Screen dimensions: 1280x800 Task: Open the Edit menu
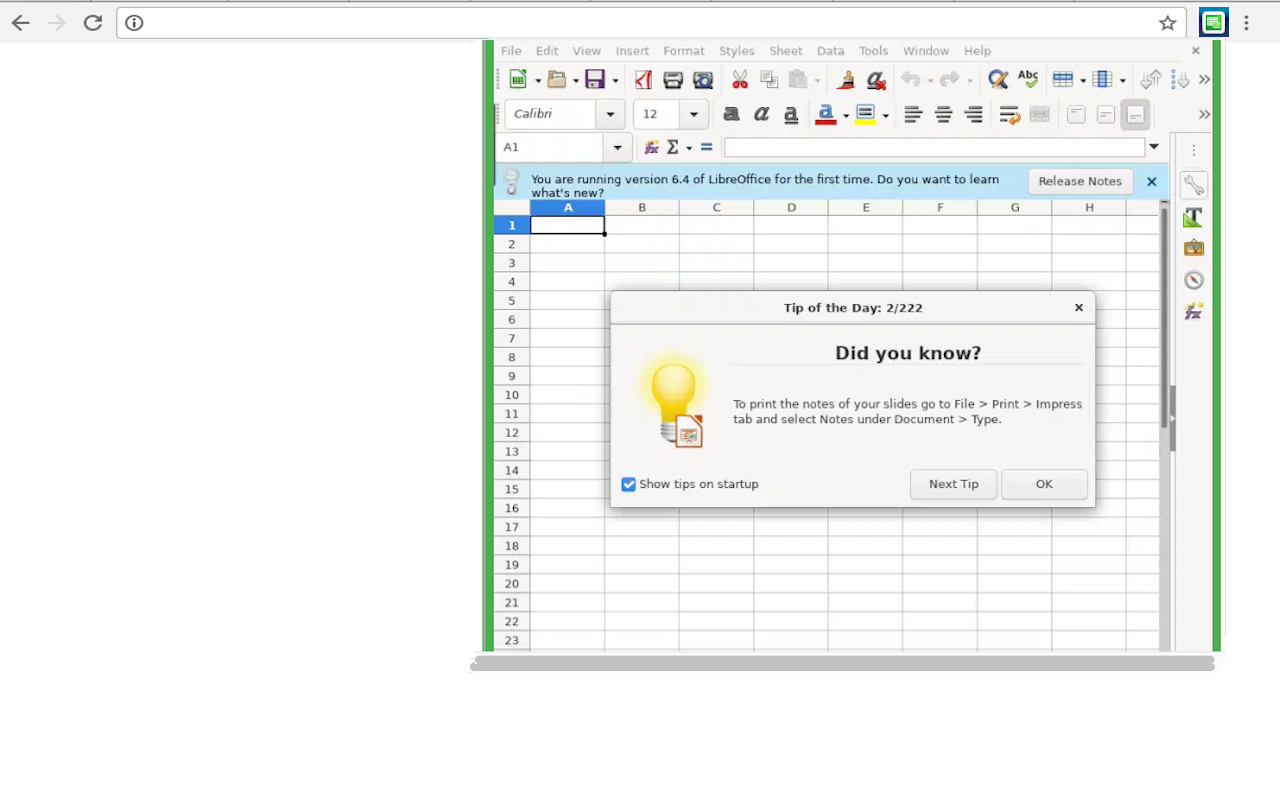point(547,51)
